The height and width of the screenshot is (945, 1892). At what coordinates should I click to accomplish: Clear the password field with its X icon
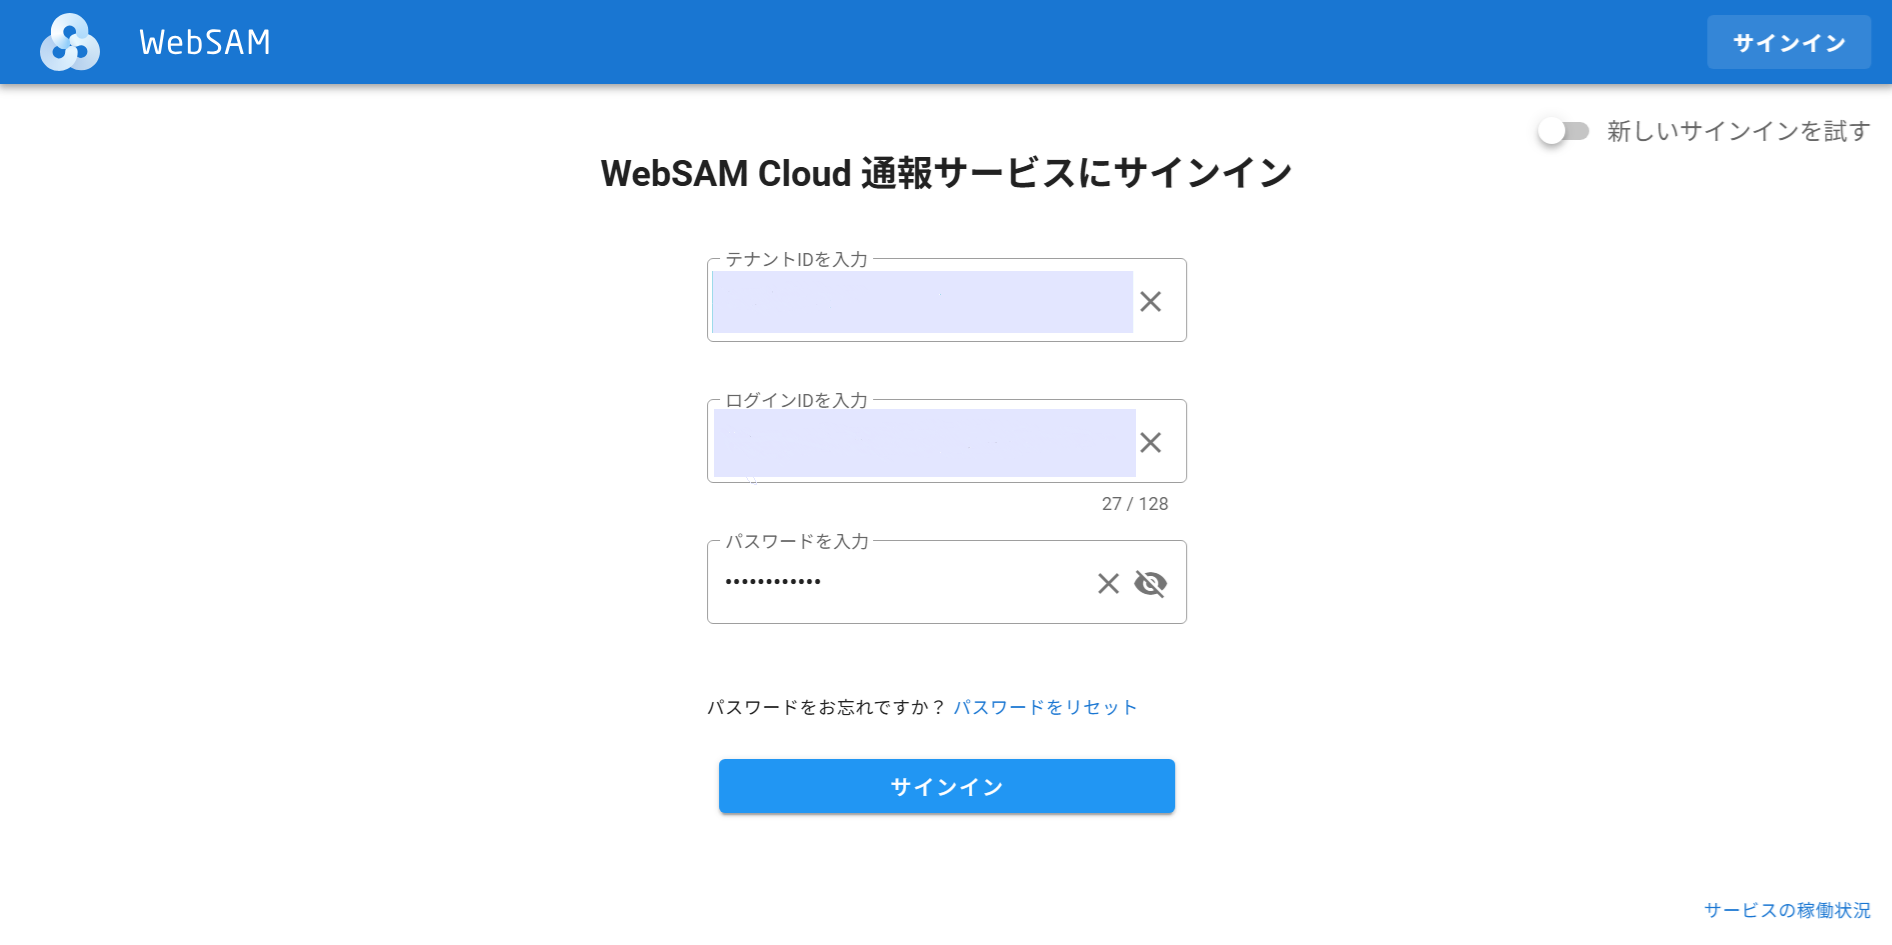[x=1108, y=583]
